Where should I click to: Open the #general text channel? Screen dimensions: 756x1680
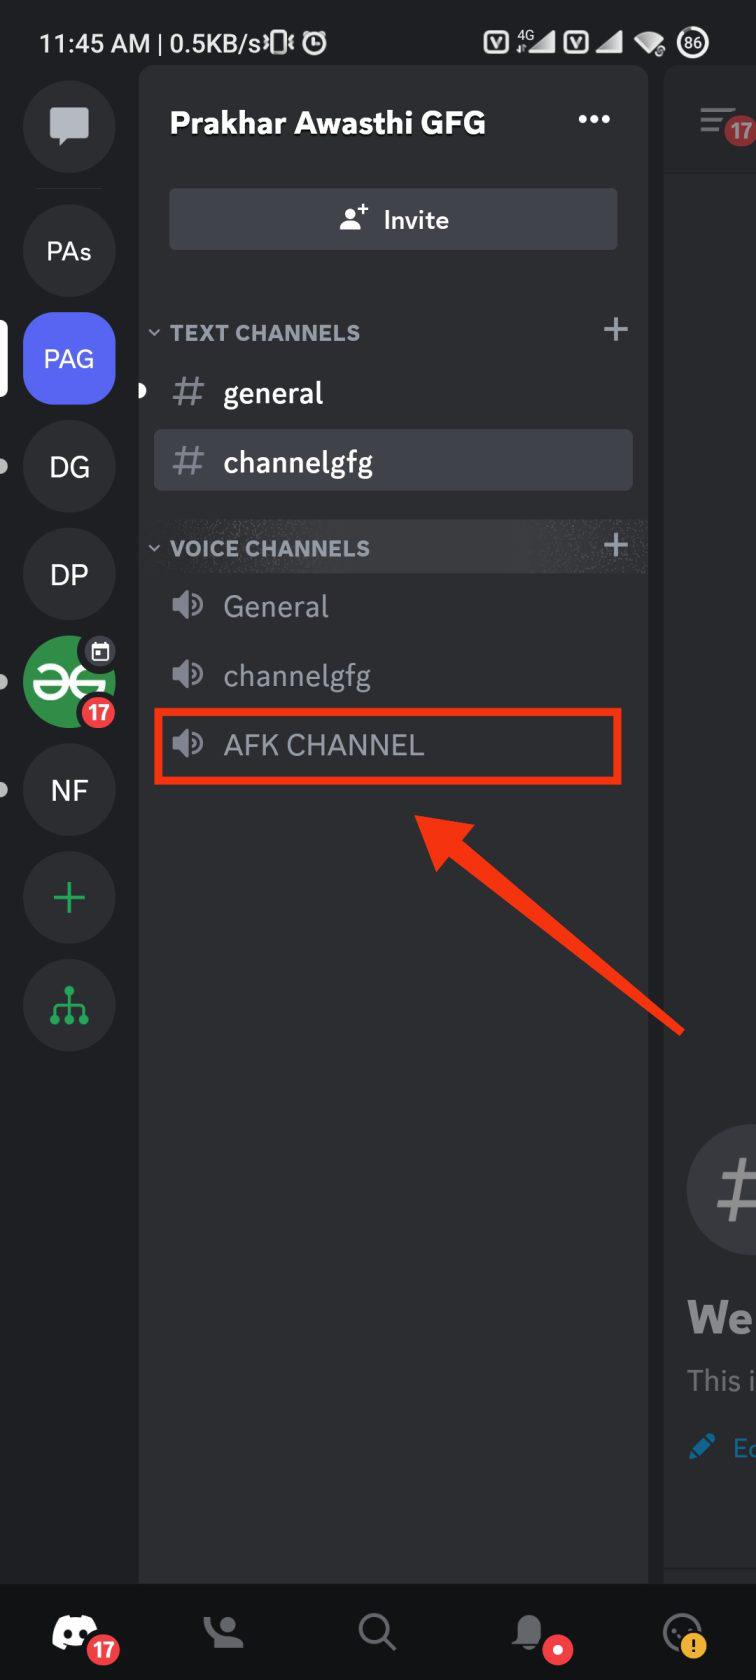(393, 393)
